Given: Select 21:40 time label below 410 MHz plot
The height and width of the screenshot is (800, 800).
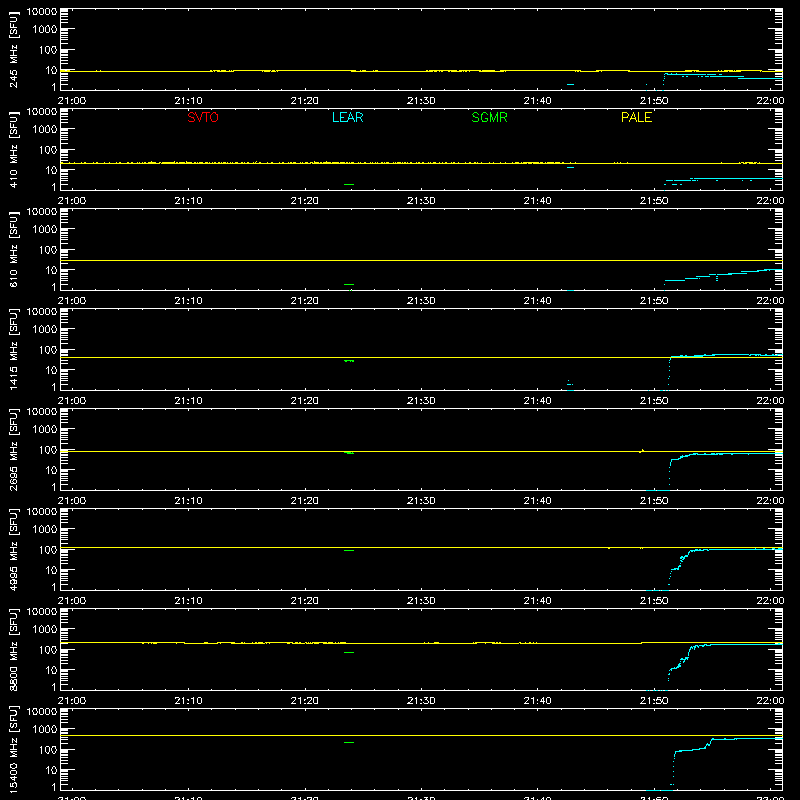Looking at the screenshot, I should point(537,201).
